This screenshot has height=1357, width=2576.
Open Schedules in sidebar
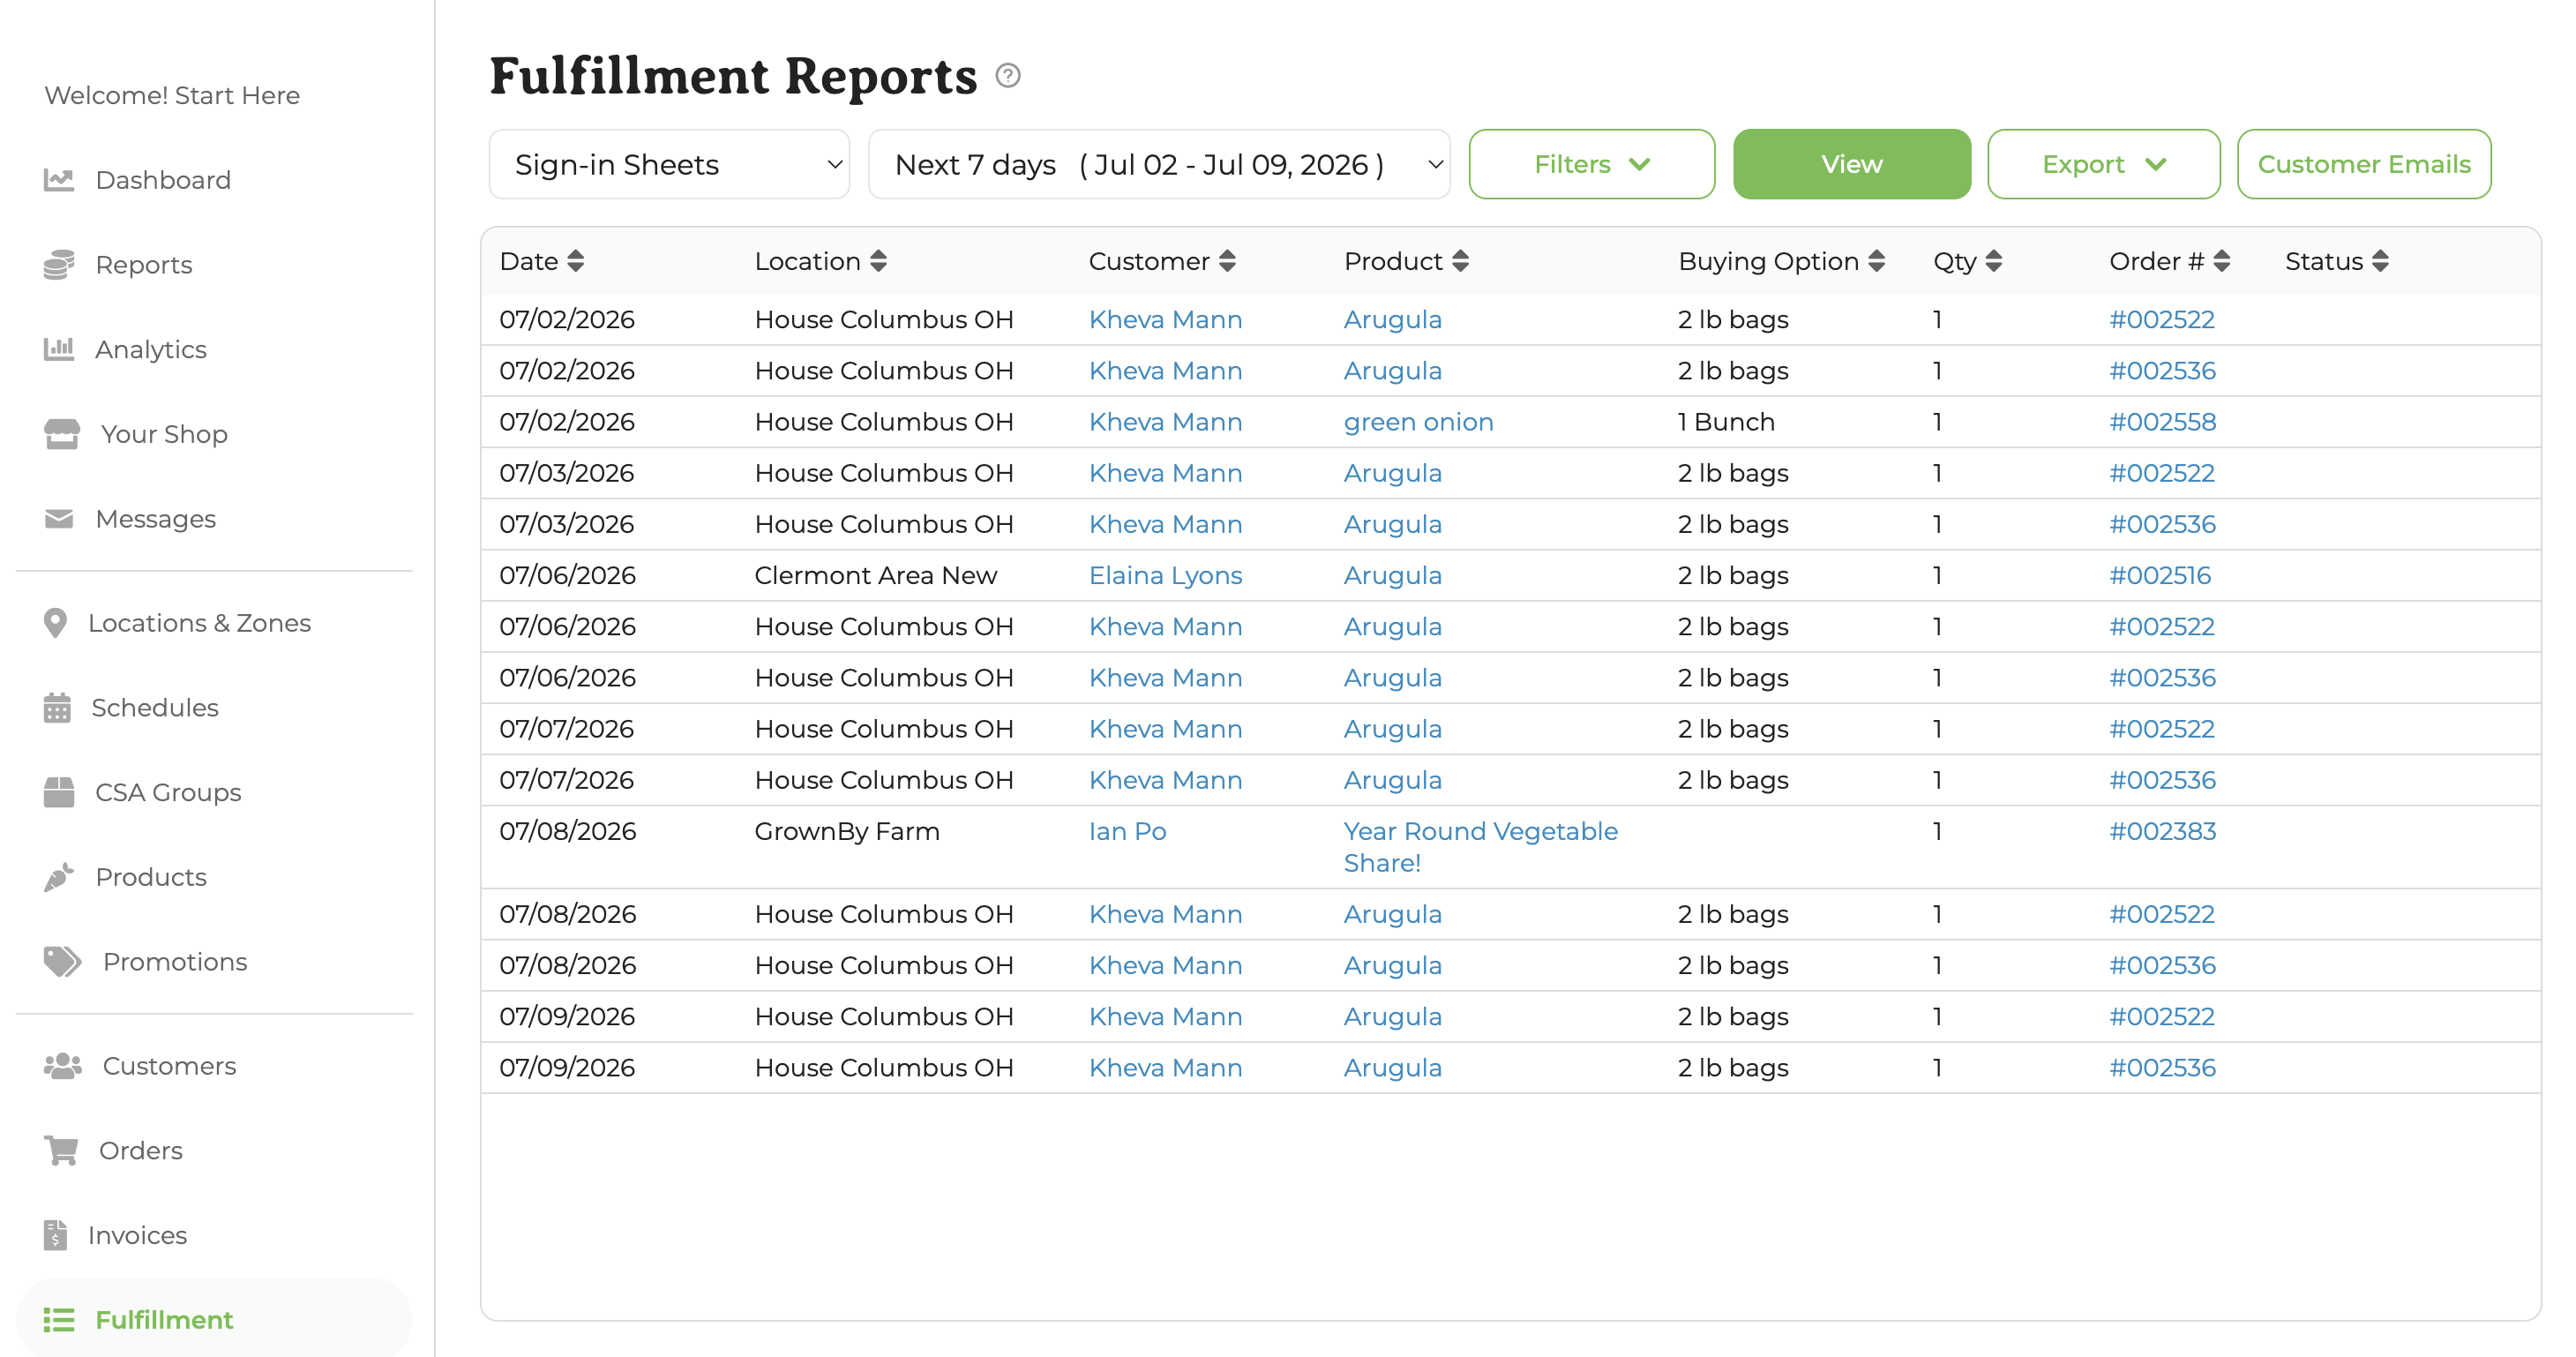tap(155, 708)
